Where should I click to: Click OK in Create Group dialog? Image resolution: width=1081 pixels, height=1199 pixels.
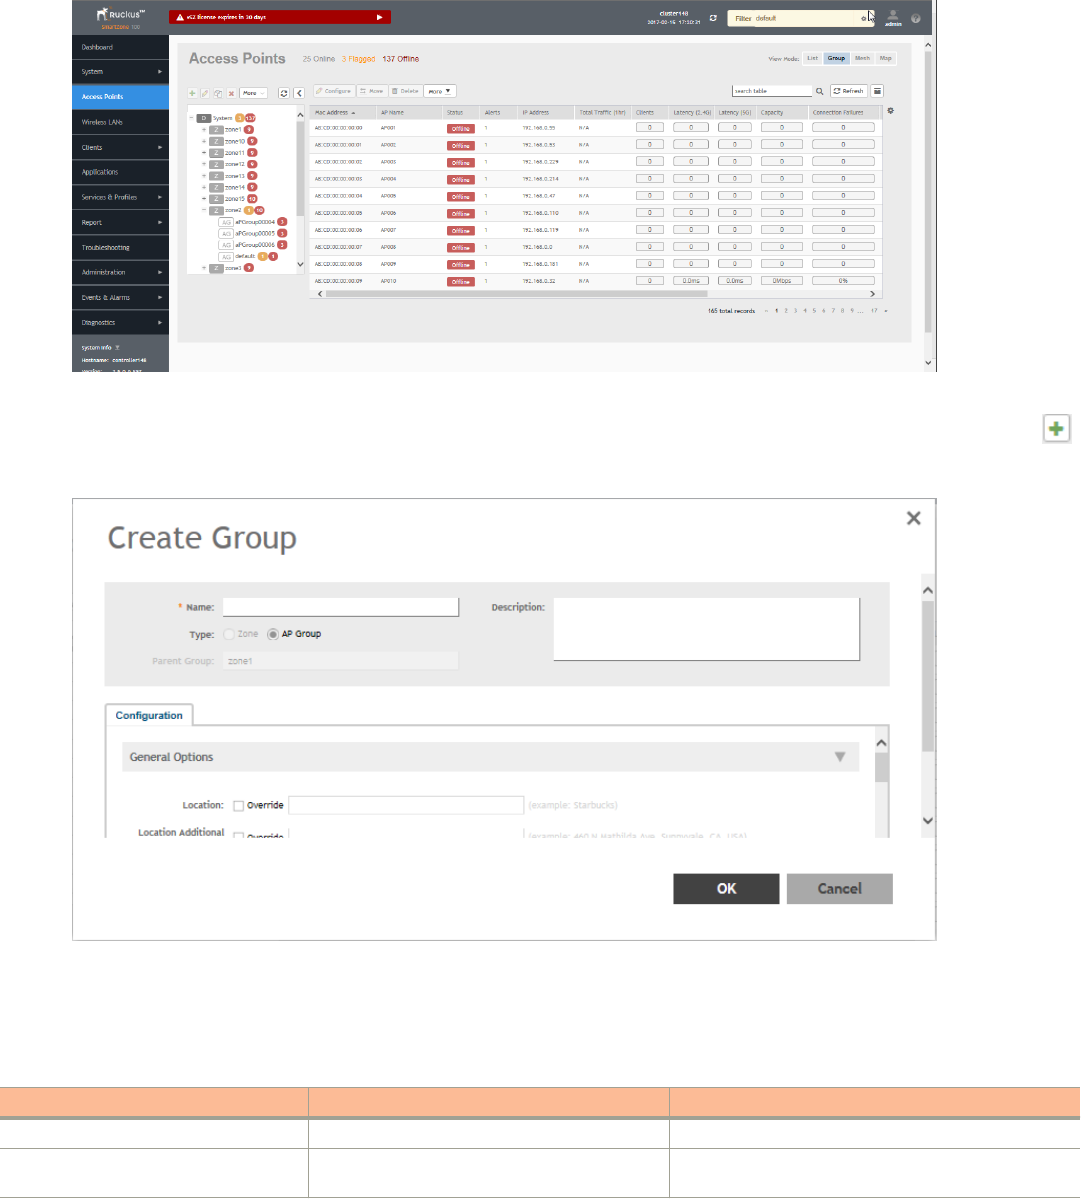(726, 889)
